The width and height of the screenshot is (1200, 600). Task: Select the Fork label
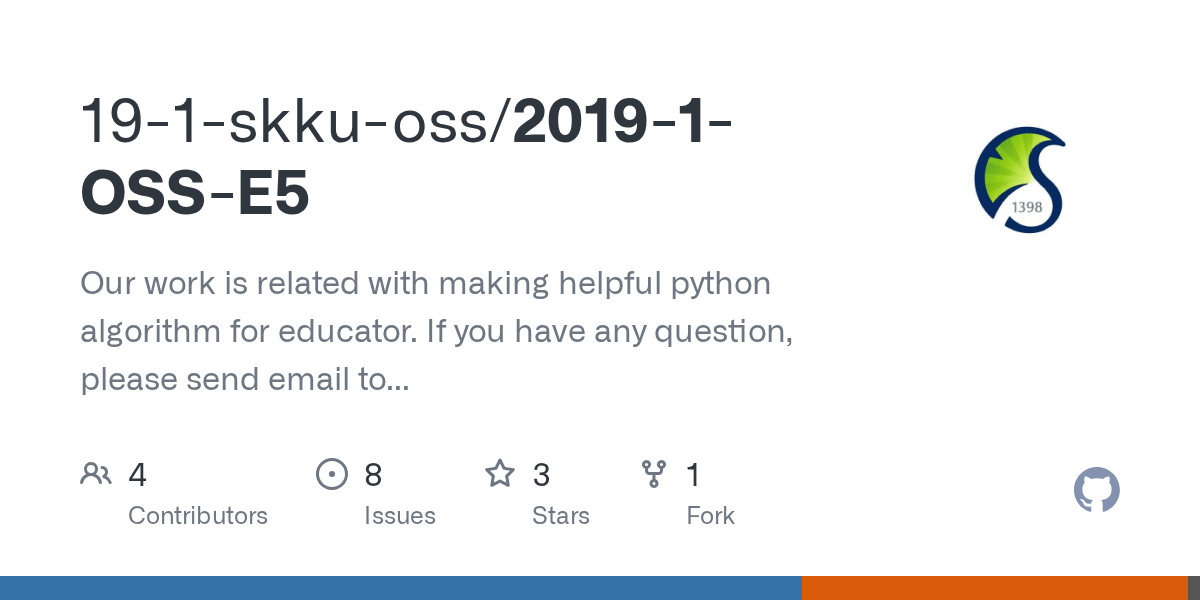click(x=711, y=516)
